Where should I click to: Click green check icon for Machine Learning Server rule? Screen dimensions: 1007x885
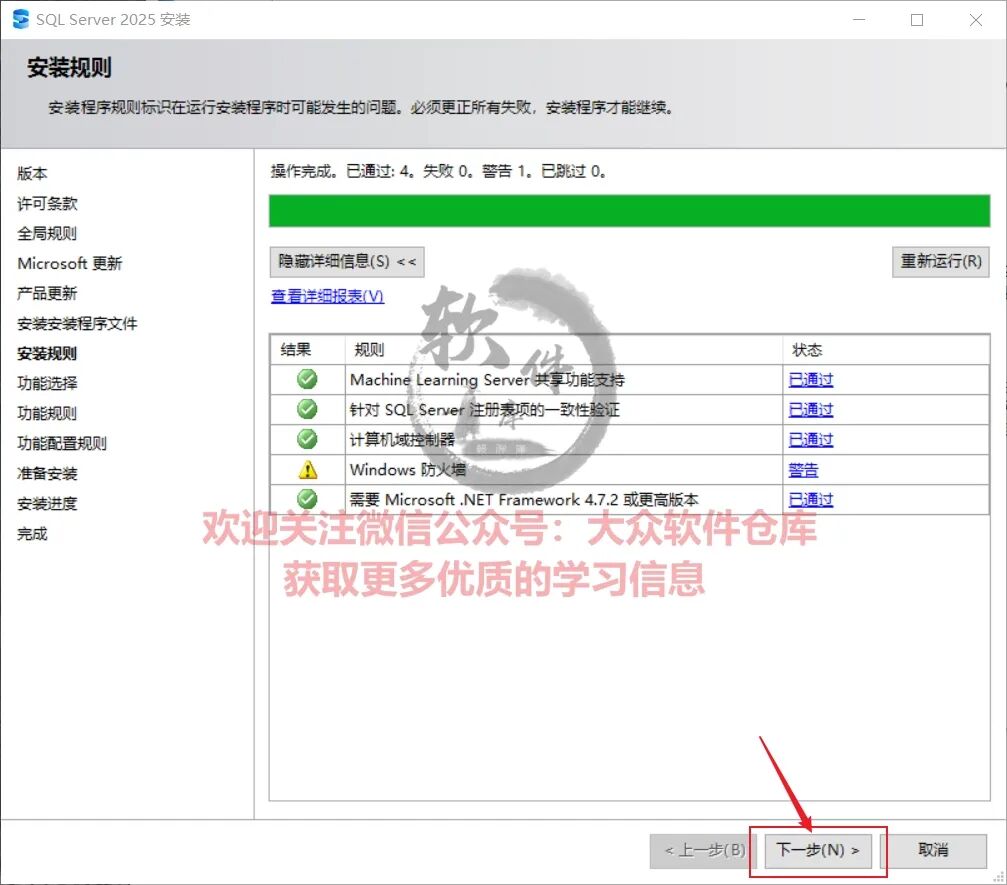[x=307, y=379]
